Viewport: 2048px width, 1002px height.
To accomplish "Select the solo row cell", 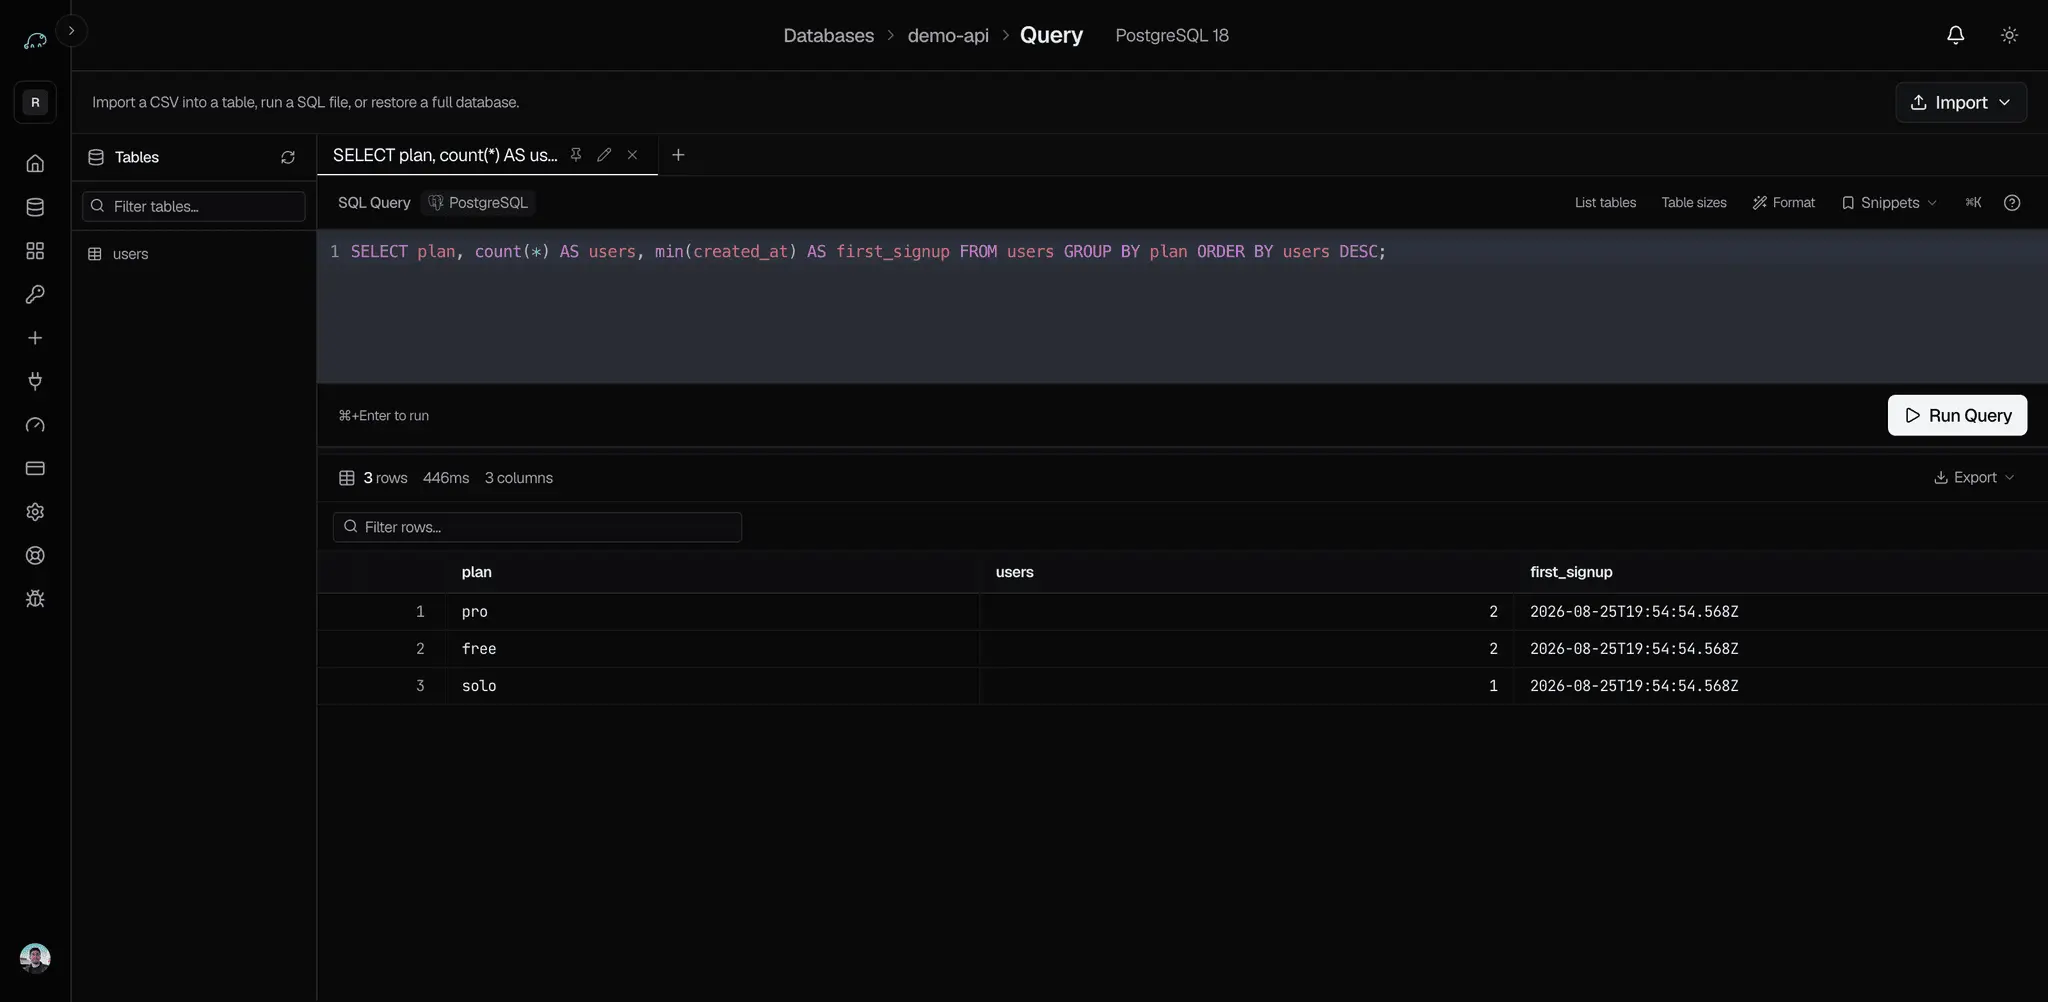I will [712, 686].
